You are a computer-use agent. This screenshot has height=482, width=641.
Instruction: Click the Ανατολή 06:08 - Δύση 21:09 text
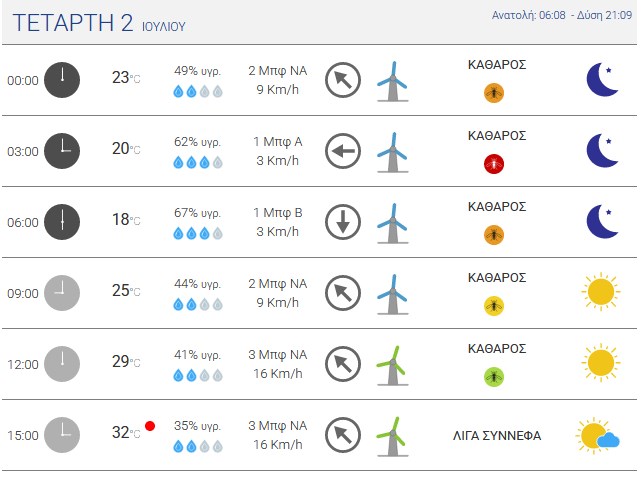tap(562, 16)
